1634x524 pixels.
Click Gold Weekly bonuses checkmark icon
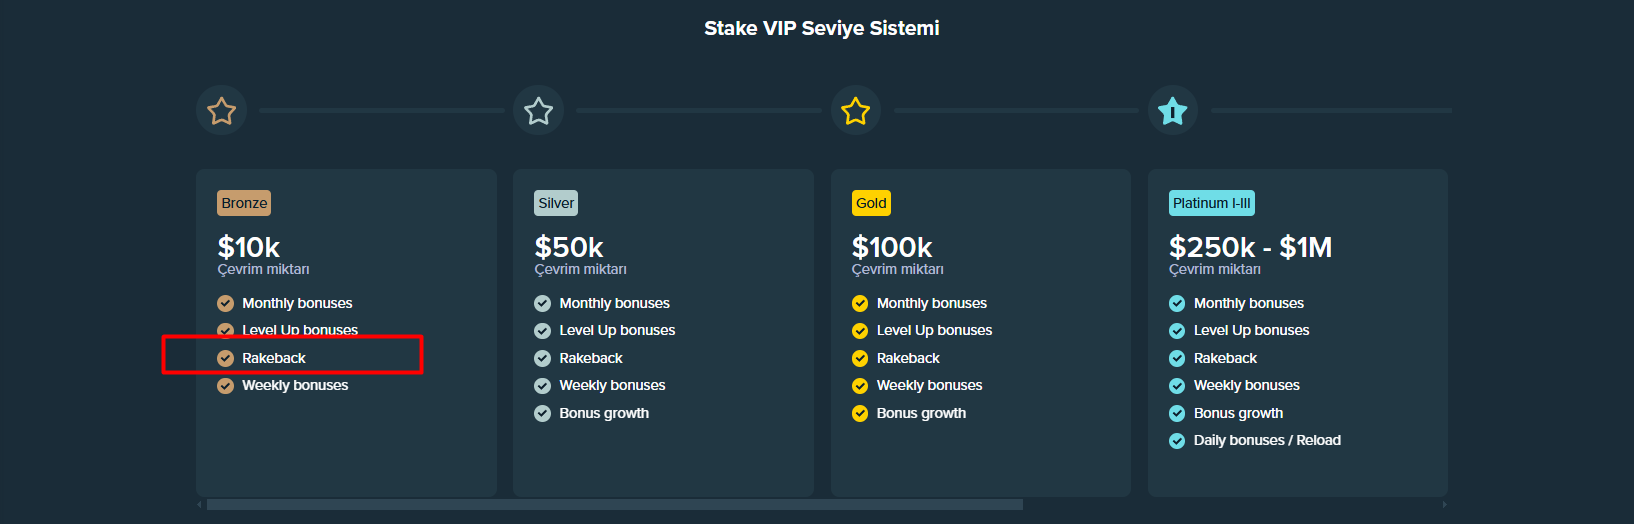point(859,385)
